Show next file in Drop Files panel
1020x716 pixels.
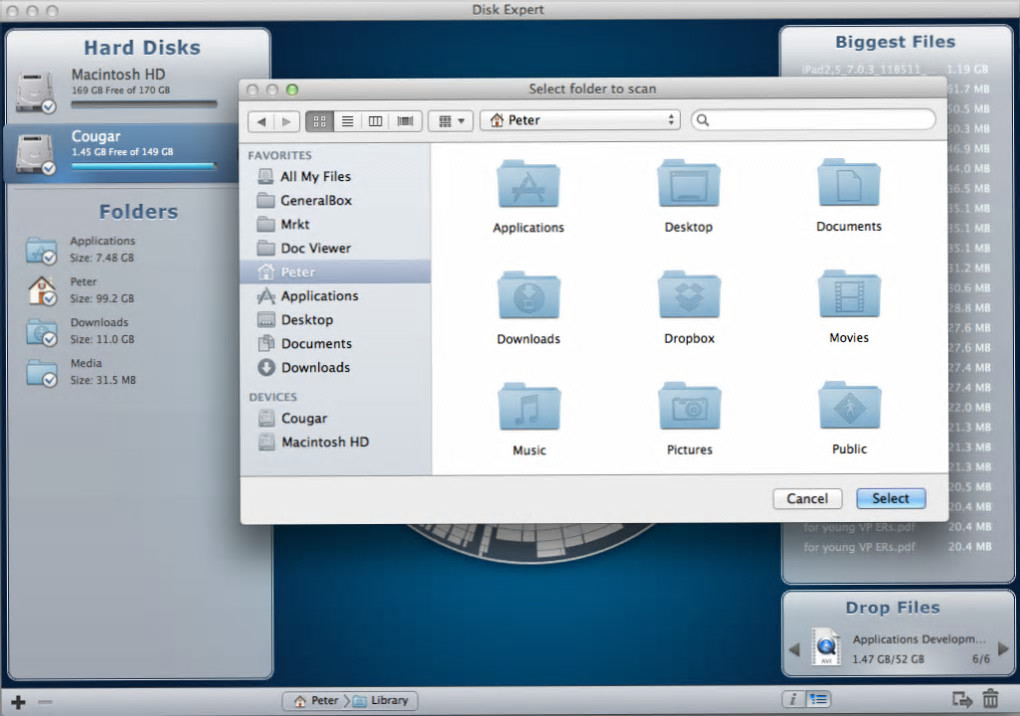point(1003,649)
